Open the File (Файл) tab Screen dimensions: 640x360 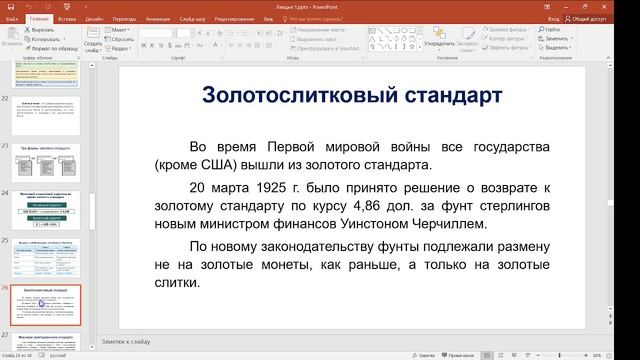(12, 19)
